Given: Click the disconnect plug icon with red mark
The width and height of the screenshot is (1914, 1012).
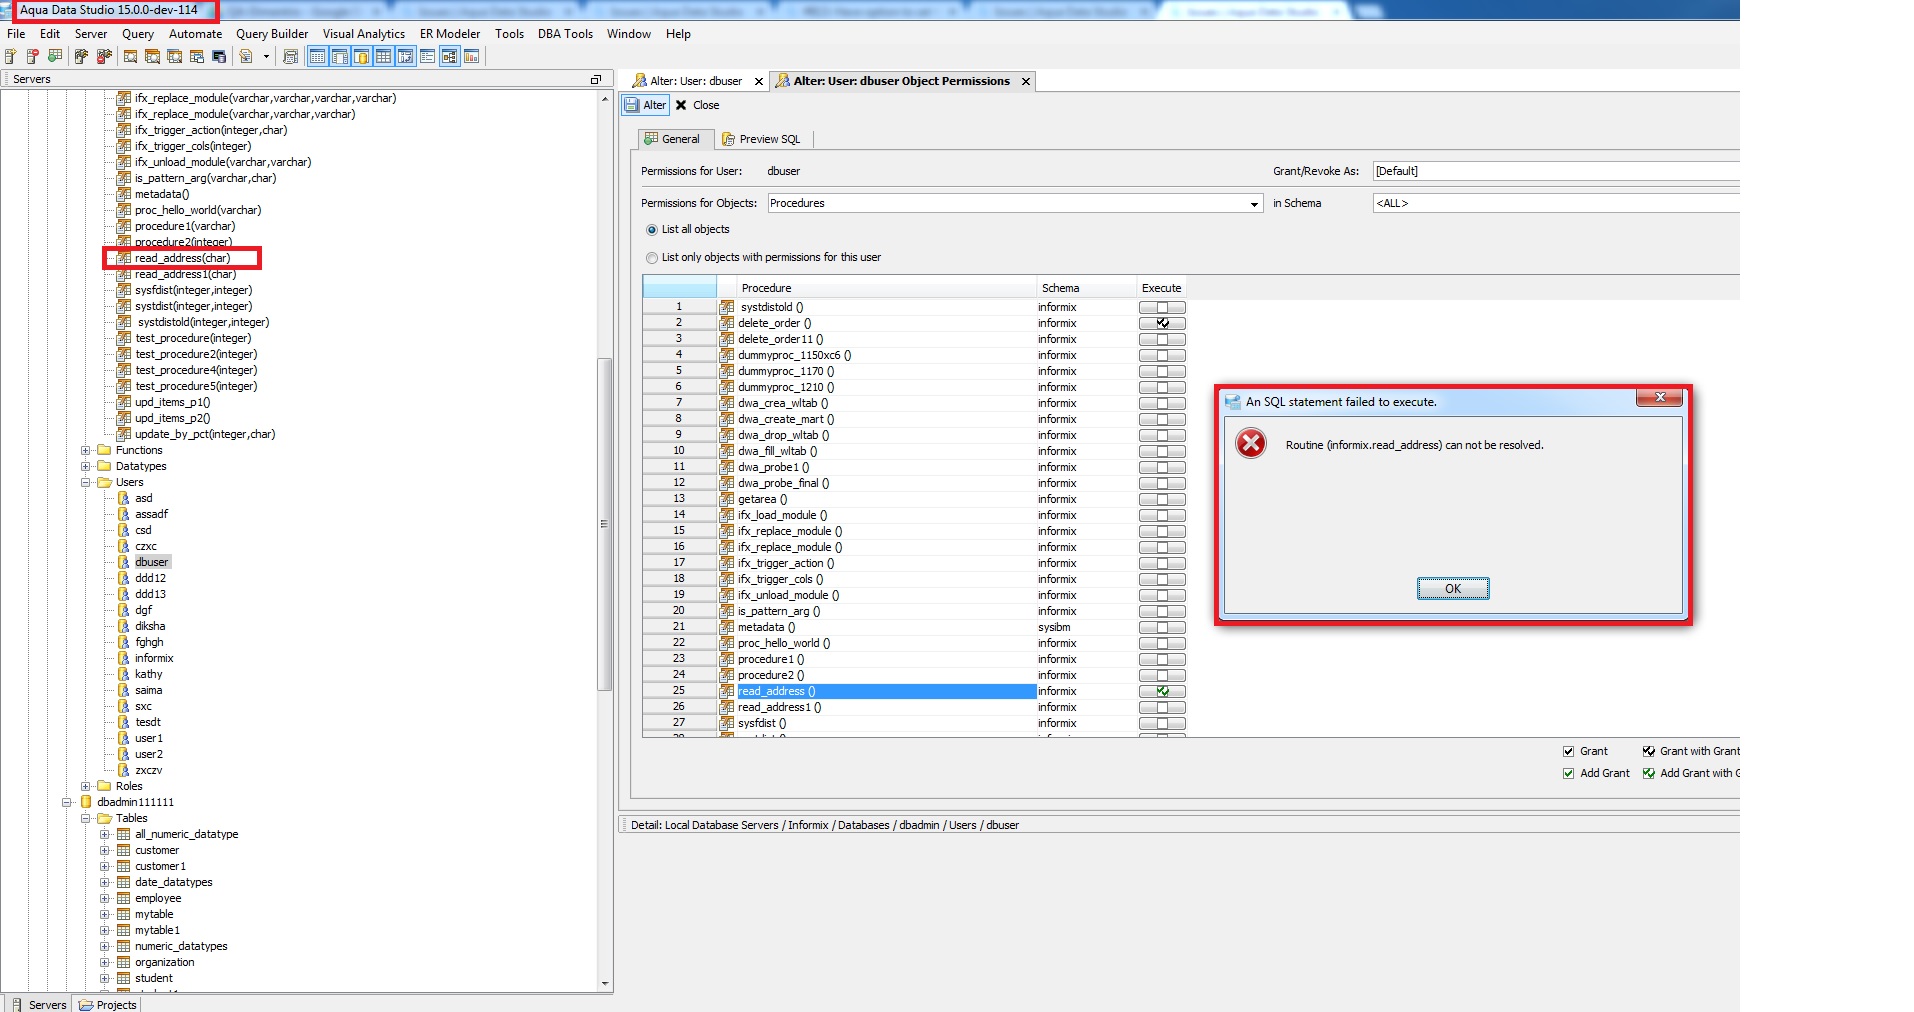Looking at the screenshot, I should pos(104,56).
